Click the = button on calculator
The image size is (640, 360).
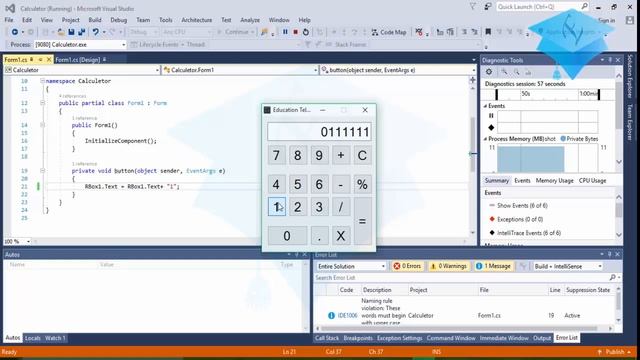coord(362,221)
